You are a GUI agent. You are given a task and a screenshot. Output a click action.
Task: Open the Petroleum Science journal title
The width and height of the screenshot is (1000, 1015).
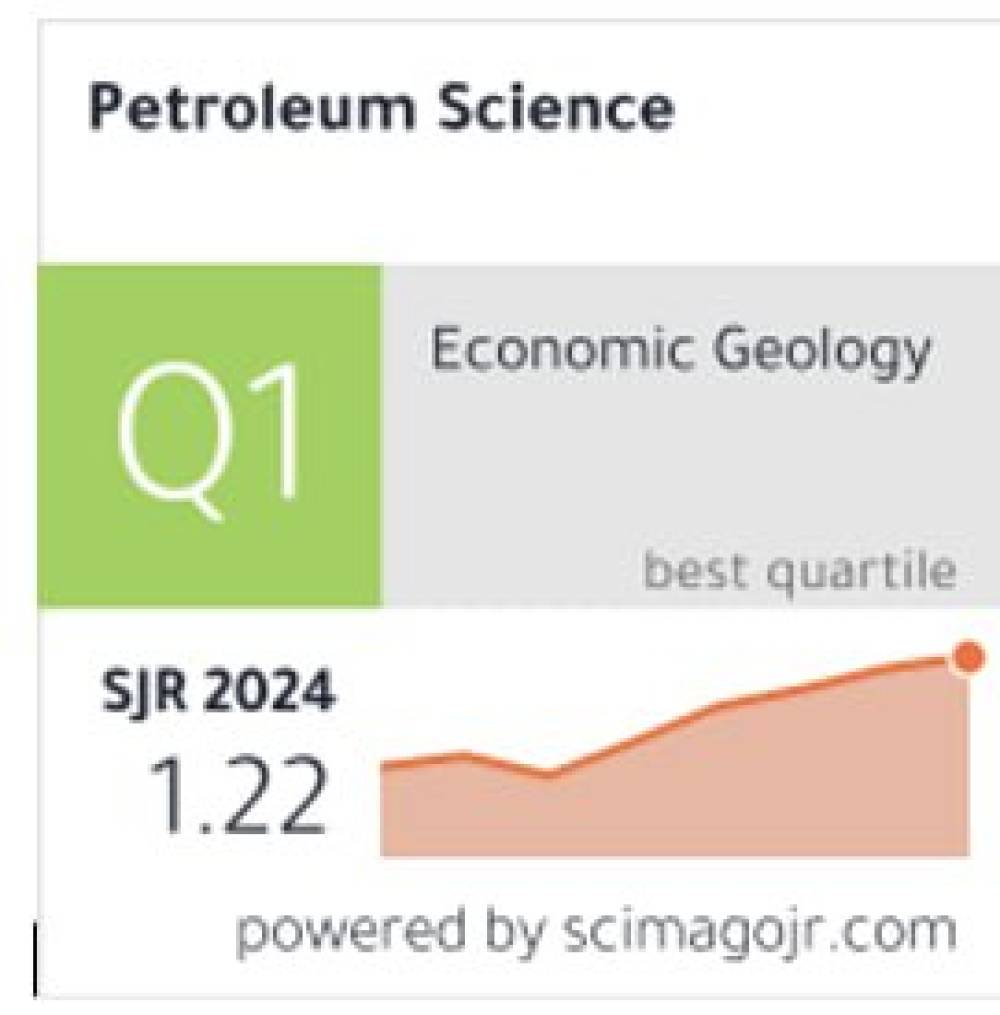pos(380,109)
